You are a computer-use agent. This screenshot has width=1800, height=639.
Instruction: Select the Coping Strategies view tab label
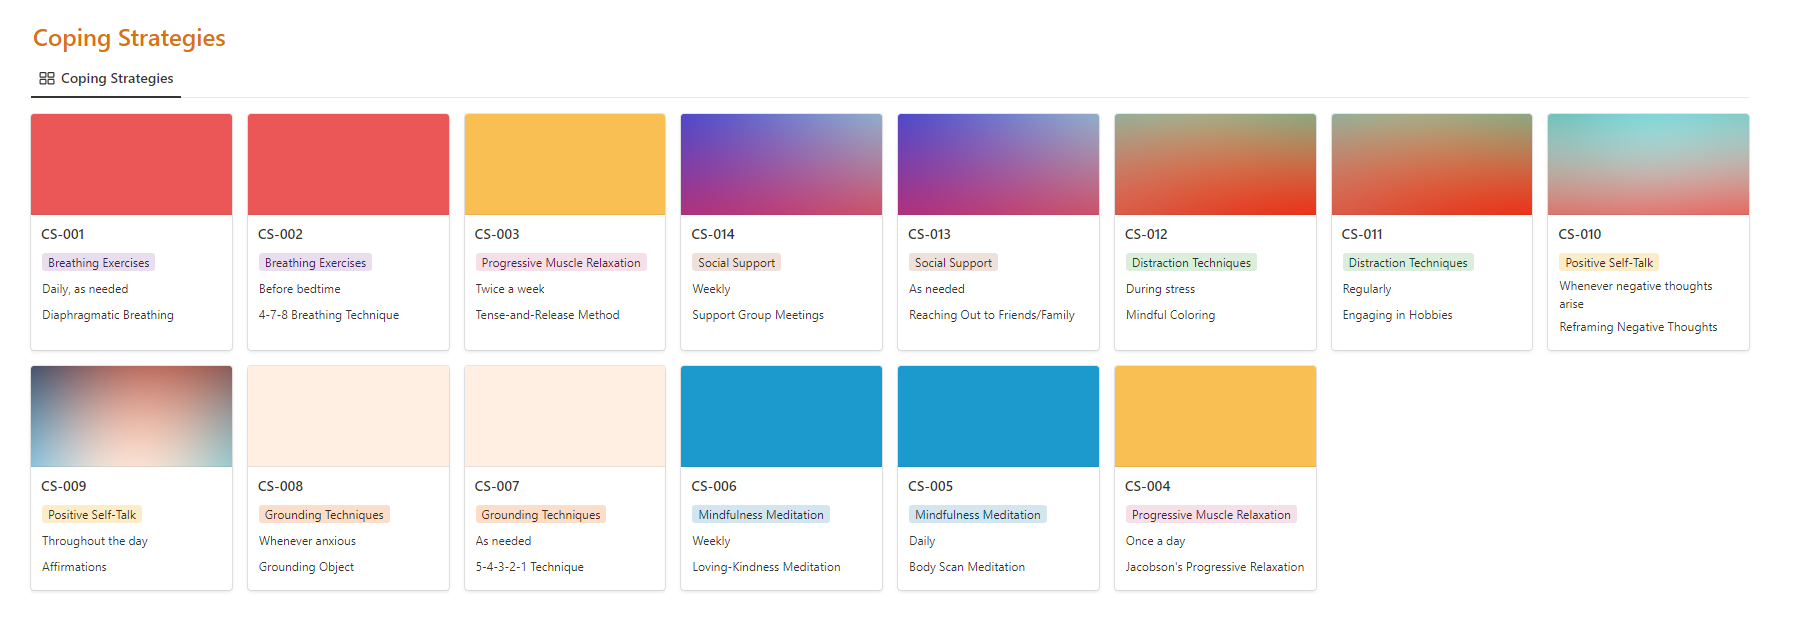(117, 78)
